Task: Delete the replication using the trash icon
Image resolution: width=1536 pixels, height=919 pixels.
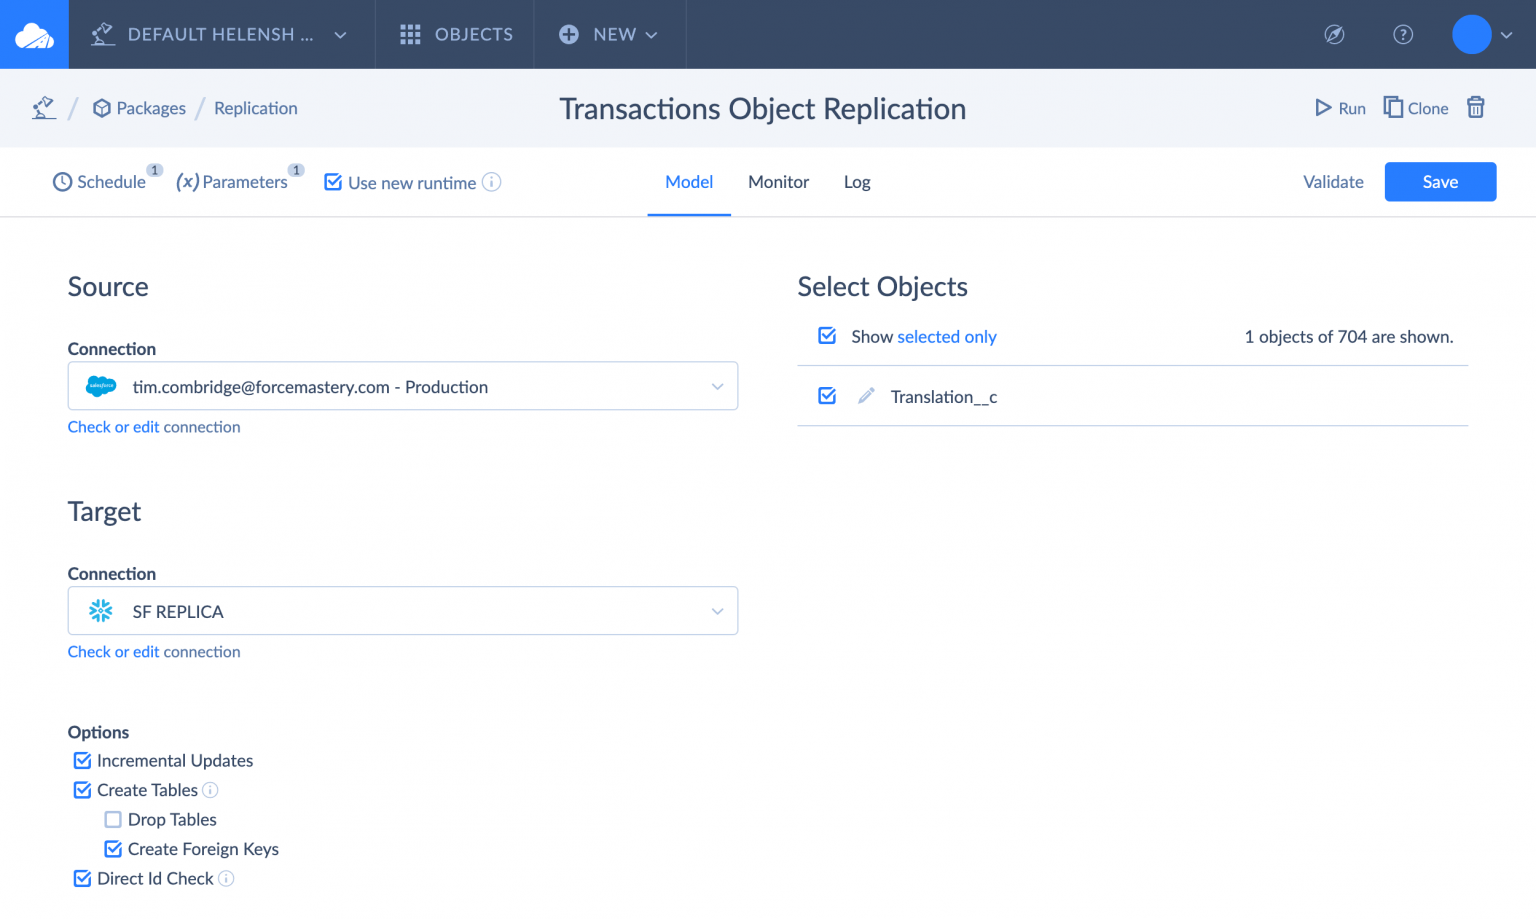Action: 1476,107
